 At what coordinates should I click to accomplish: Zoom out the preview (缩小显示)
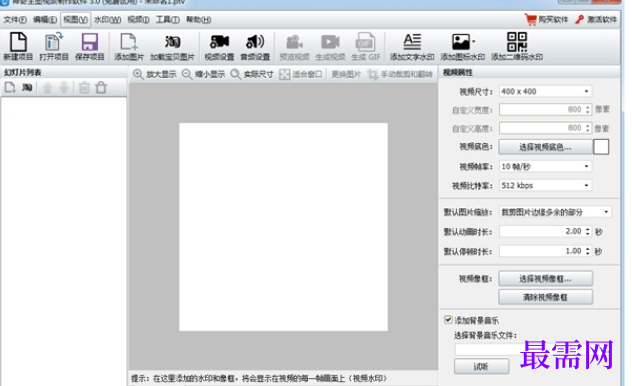(204, 74)
